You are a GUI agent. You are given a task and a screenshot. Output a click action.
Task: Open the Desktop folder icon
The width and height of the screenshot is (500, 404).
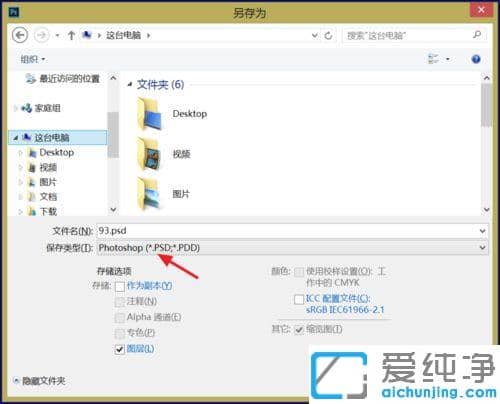click(149, 114)
